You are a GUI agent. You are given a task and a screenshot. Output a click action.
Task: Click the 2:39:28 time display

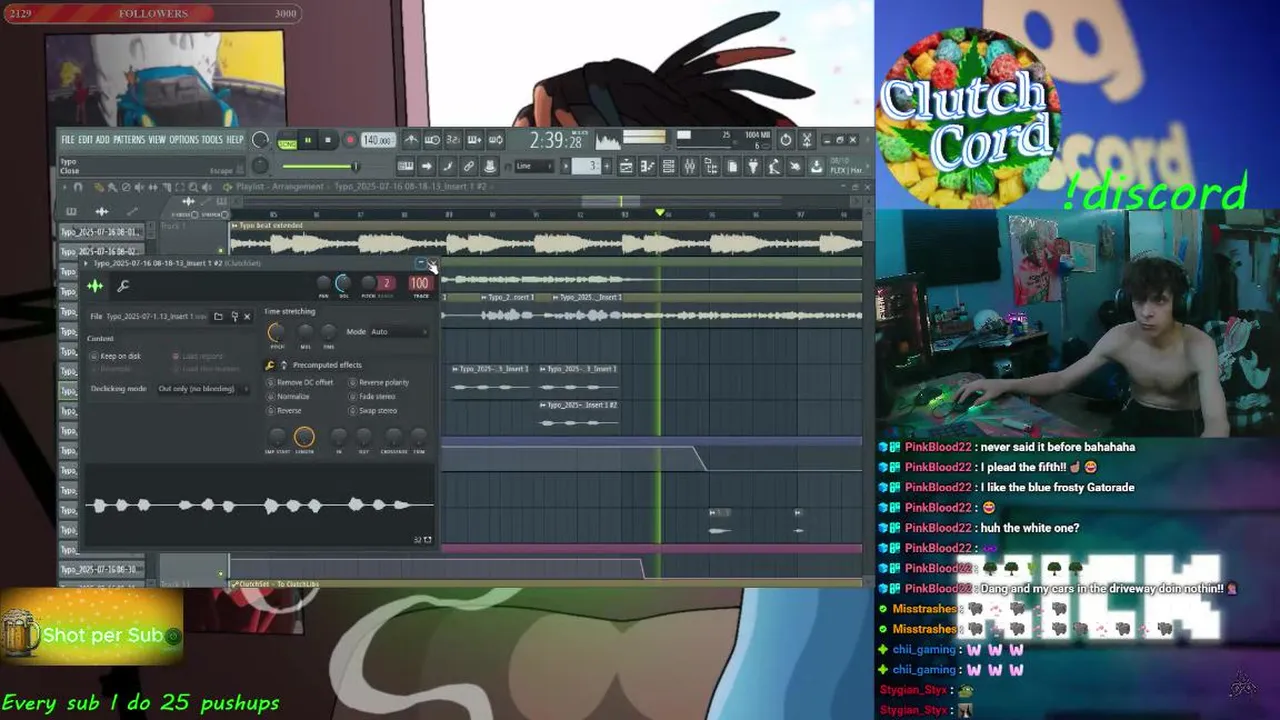(556, 141)
